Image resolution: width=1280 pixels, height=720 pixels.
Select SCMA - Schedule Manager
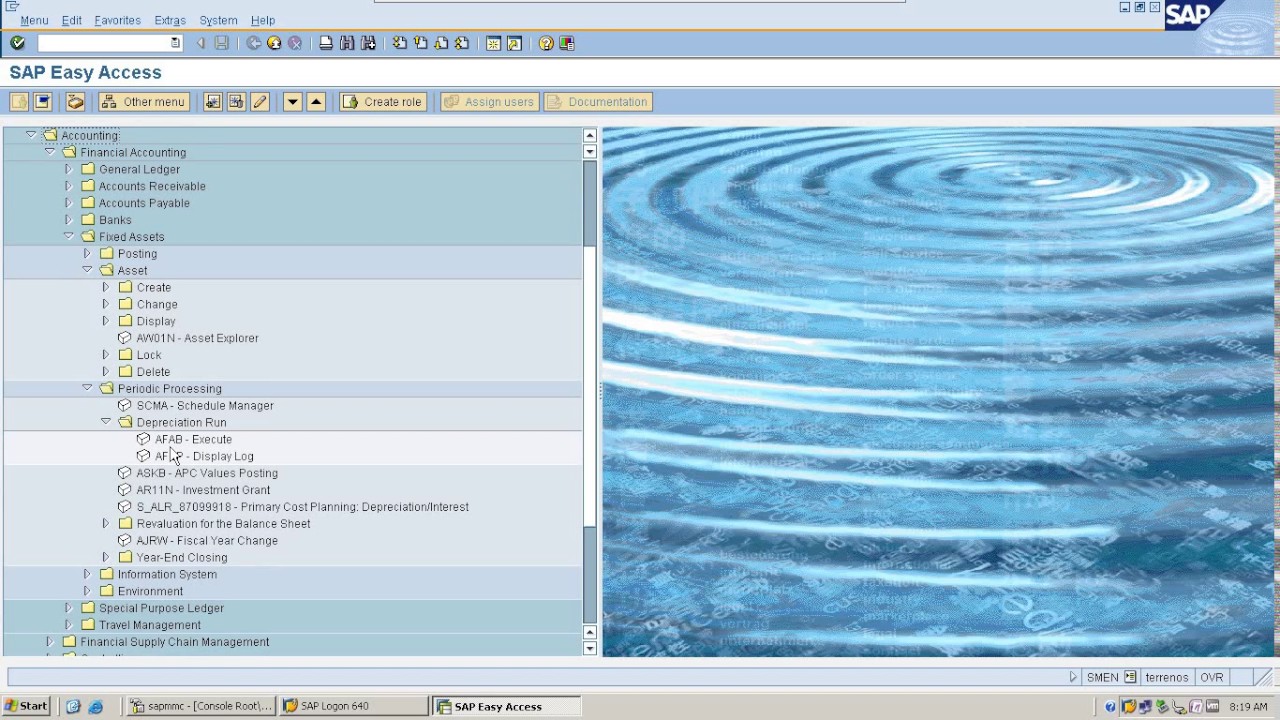pyautogui.click(x=205, y=406)
